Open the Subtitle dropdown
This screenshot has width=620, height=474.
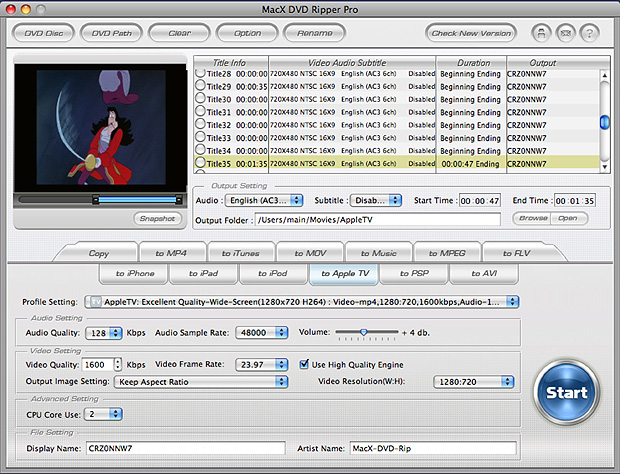pos(376,200)
